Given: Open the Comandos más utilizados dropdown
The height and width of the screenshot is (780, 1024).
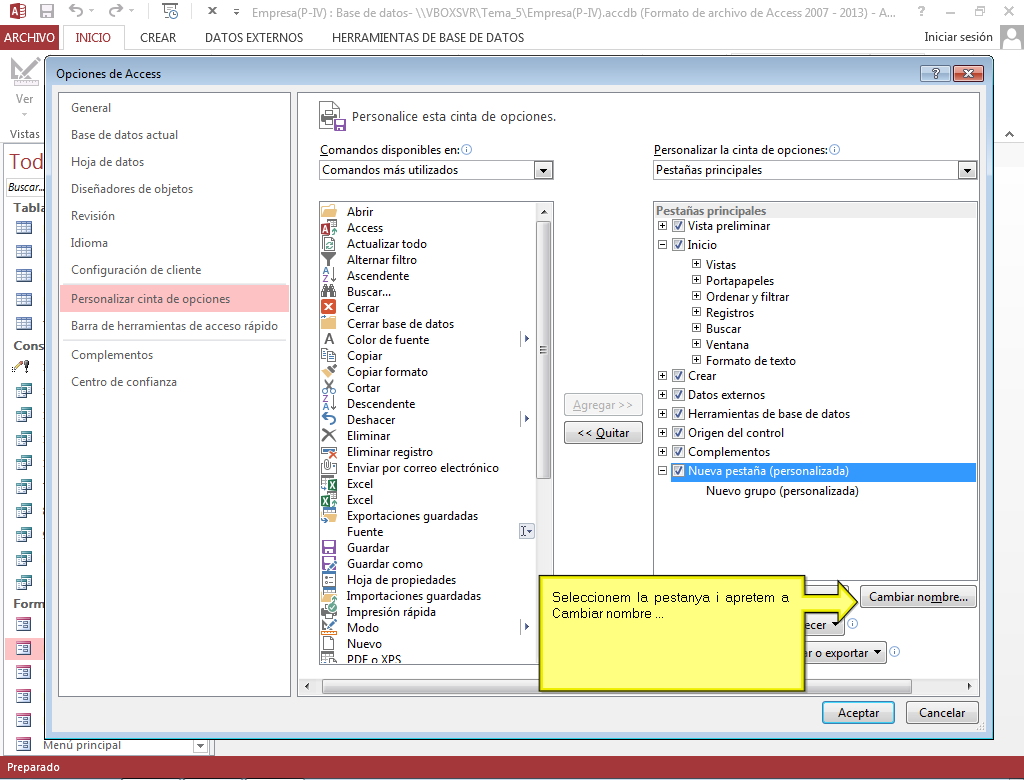Looking at the screenshot, I should (543, 171).
